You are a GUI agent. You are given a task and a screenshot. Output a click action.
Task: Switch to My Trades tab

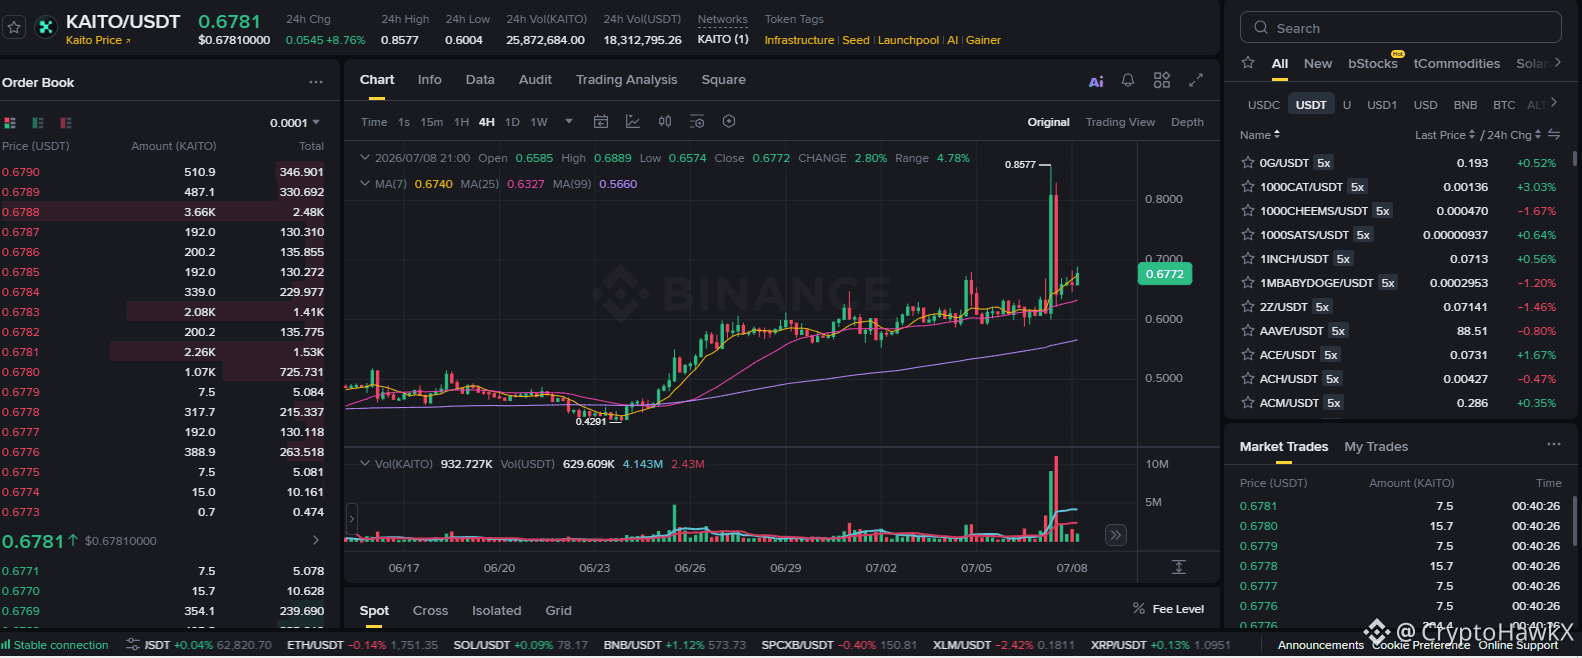[x=1376, y=447]
